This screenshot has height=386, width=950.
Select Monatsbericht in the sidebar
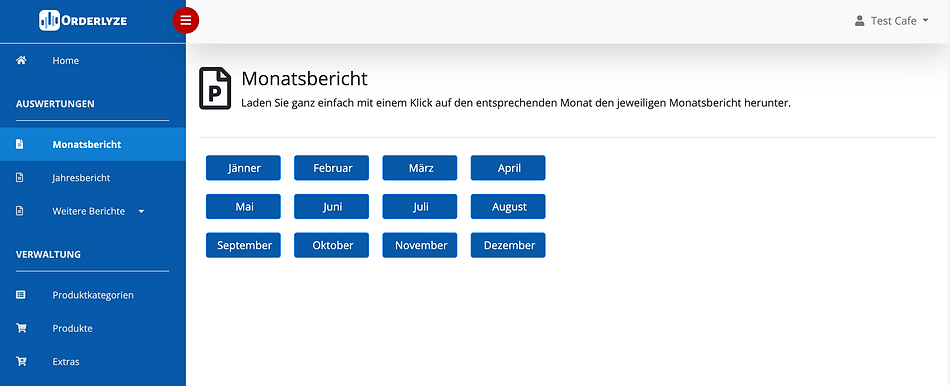click(93, 144)
